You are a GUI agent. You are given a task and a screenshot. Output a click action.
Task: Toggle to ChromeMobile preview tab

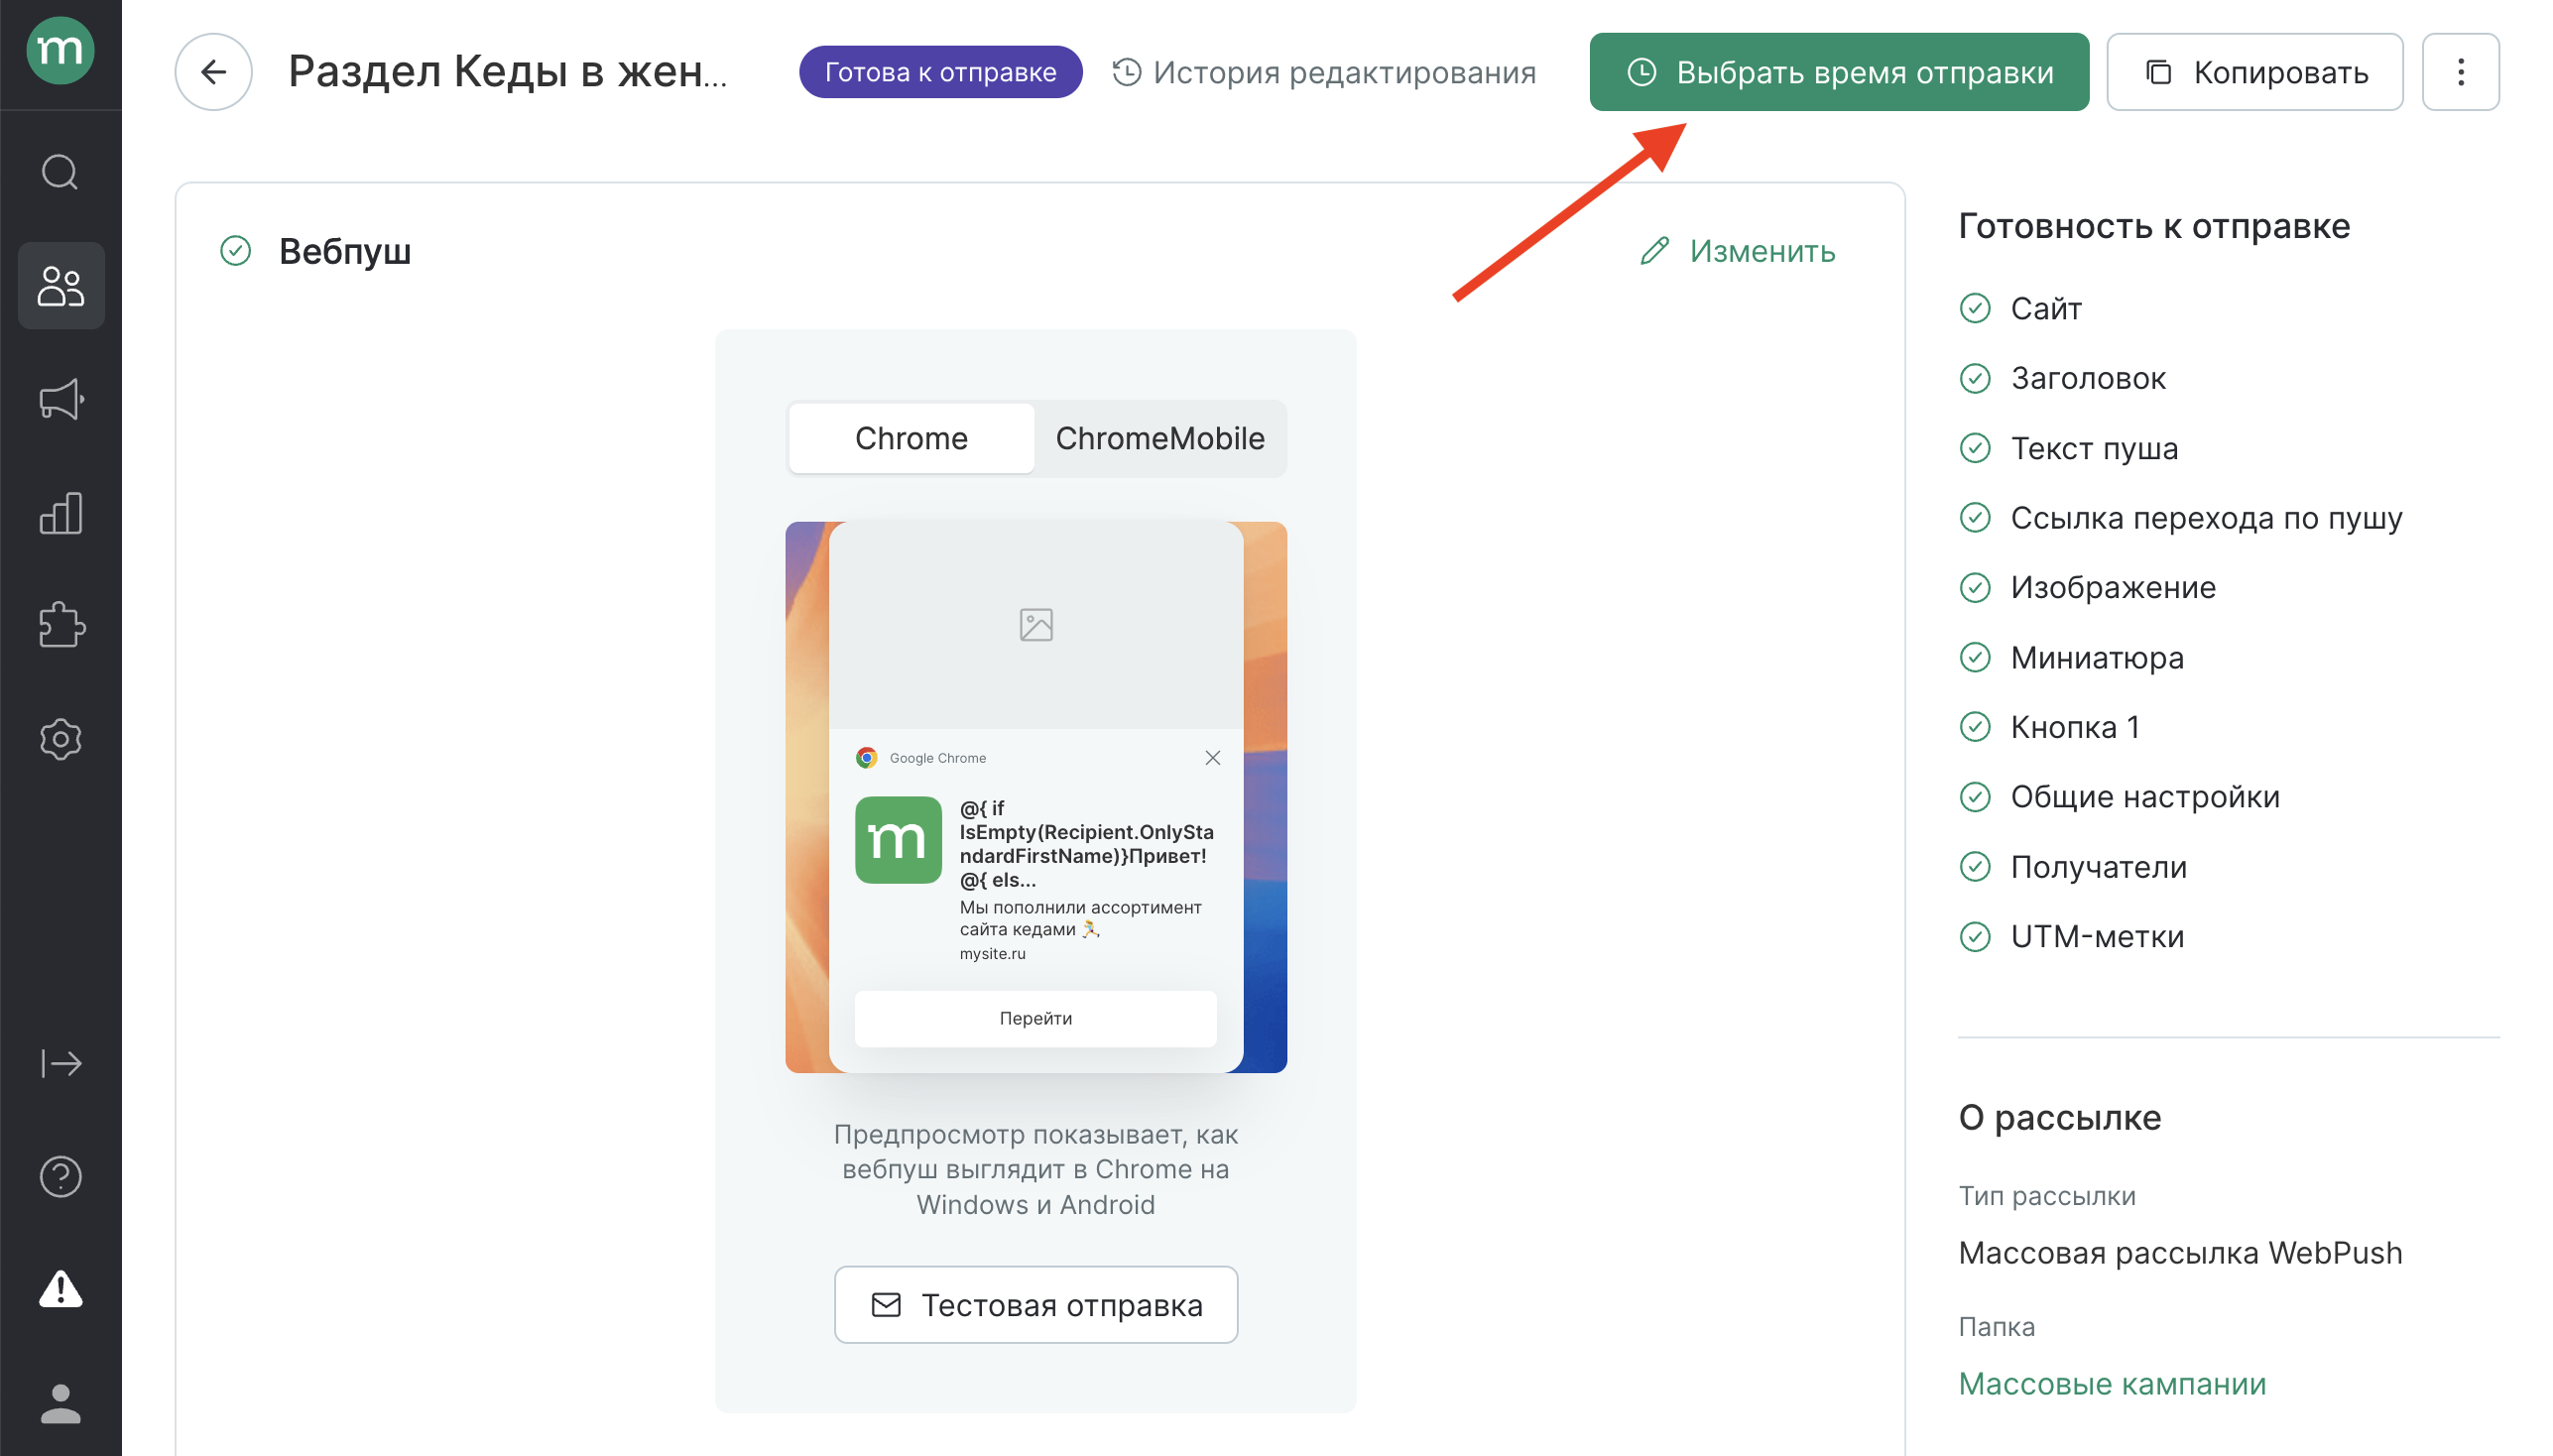[x=1160, y=436]
